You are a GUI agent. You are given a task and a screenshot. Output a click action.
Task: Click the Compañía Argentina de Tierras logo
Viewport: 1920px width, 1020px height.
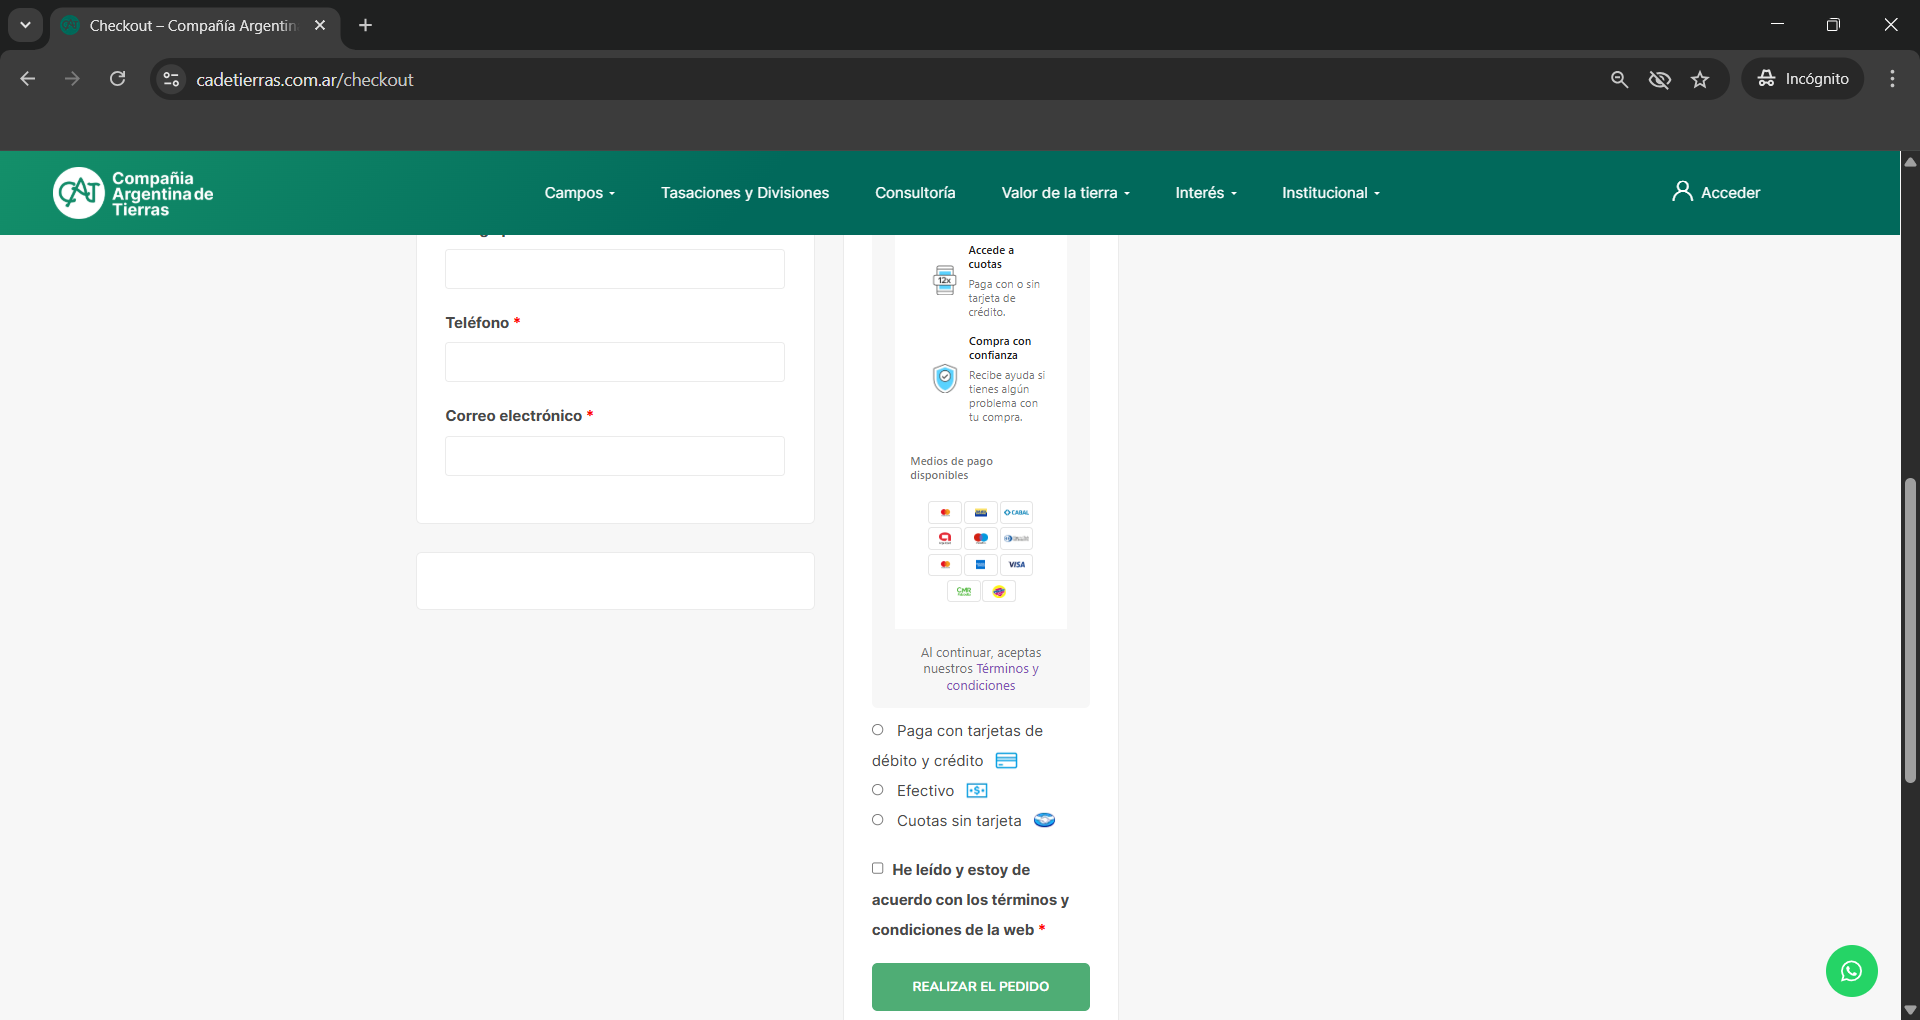point(133,193)
